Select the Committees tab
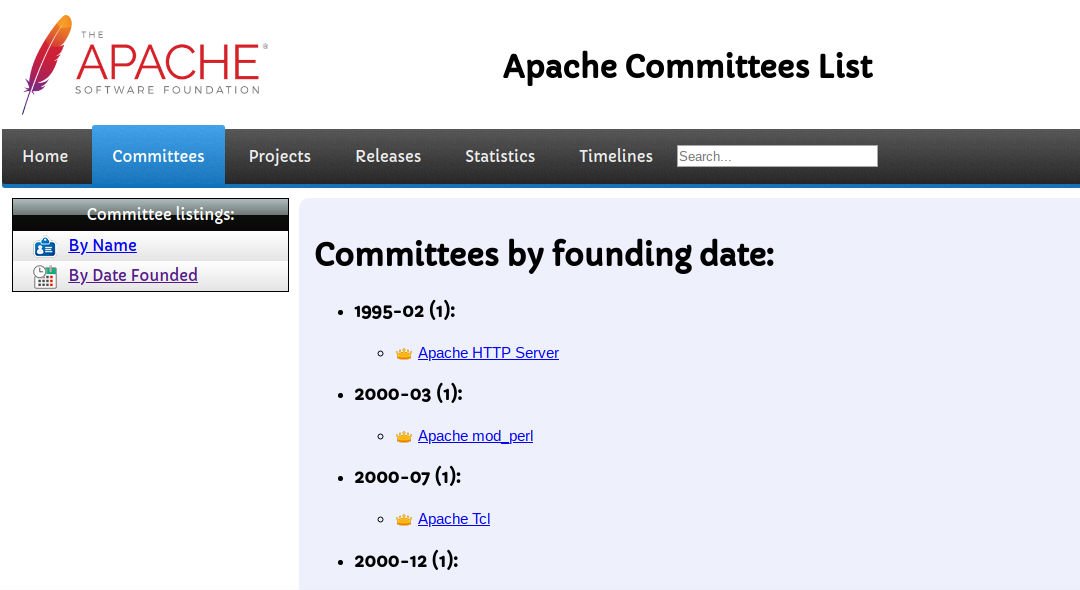 tap(158, 156)
